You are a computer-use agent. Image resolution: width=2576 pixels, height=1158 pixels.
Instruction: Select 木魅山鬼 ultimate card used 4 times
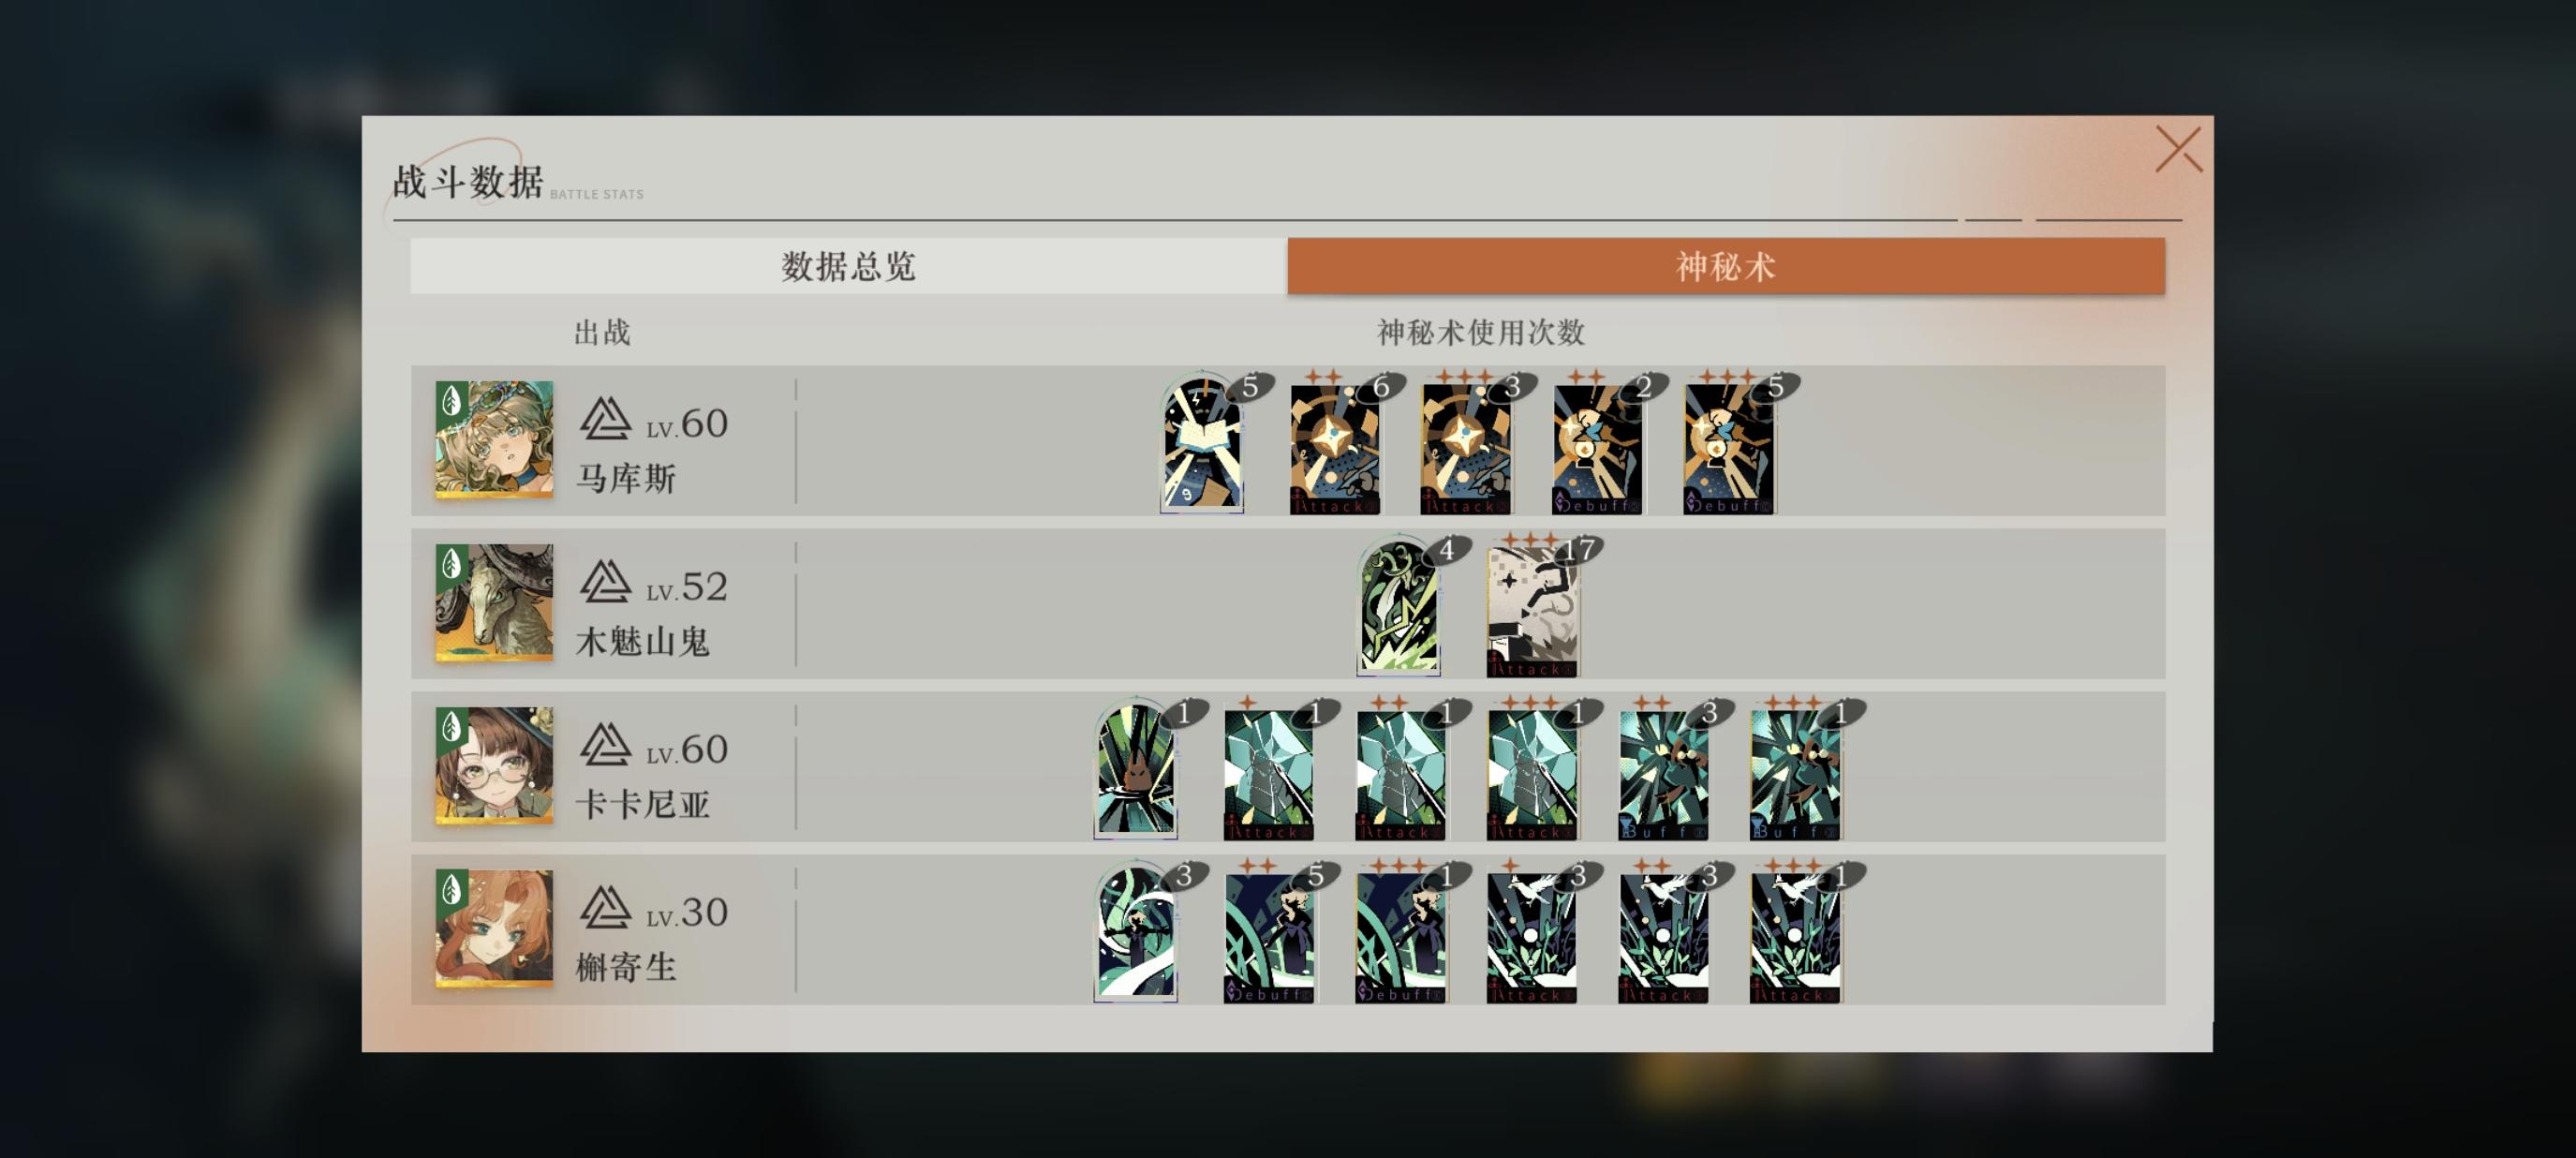[x=1399, y=605]
